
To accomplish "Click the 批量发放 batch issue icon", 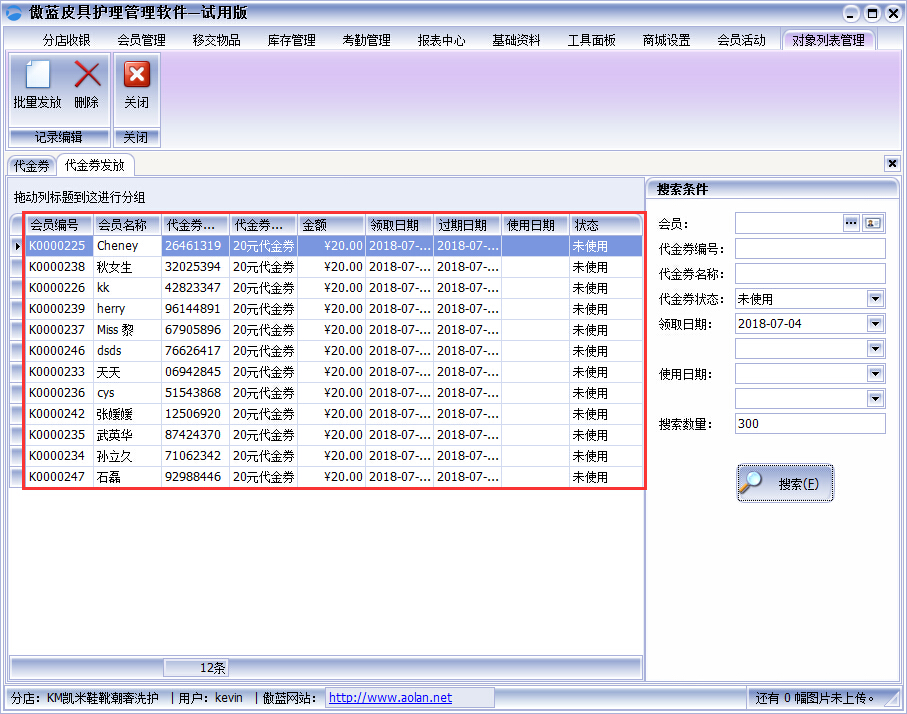I will click(x=37, y=77).
